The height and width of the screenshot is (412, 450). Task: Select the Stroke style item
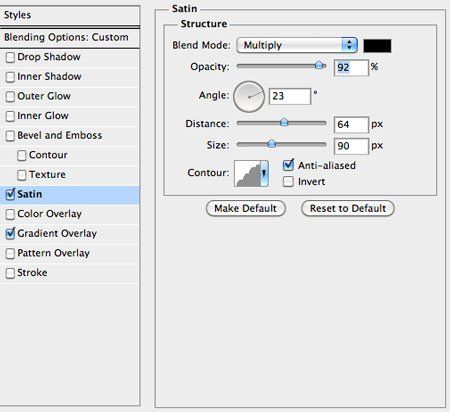pos(70,273)
